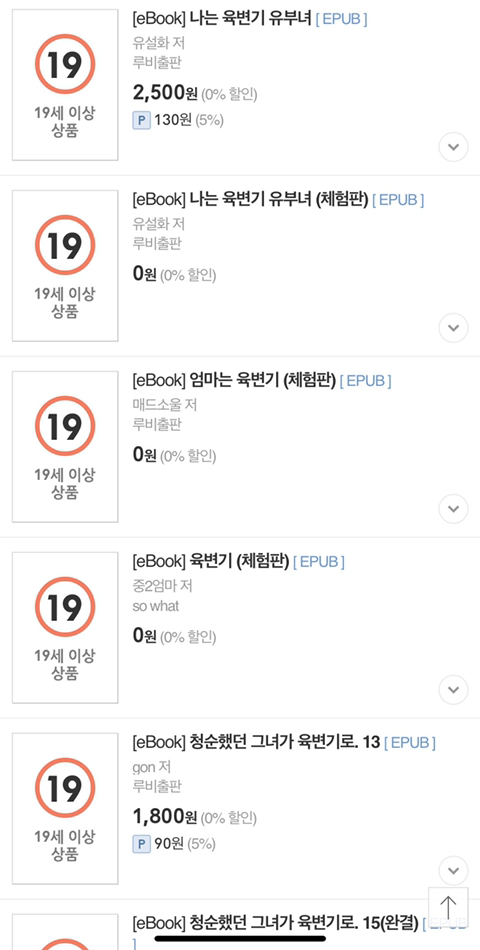Open the 19 badge thumbnail for 중2엄마's book

65,628
